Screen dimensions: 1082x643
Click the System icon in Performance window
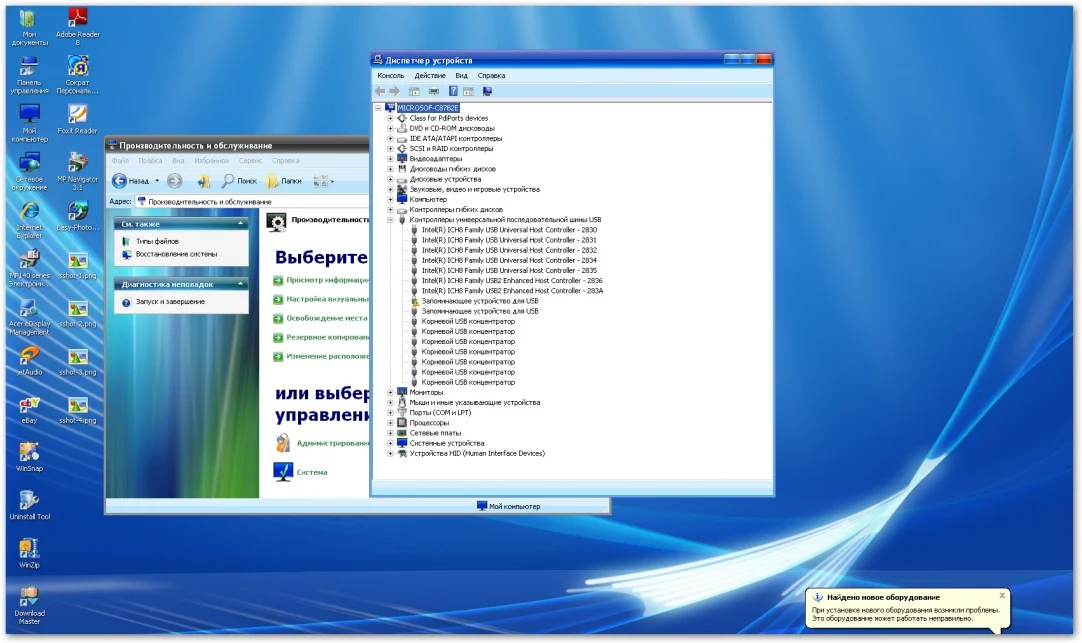point(283,472)
